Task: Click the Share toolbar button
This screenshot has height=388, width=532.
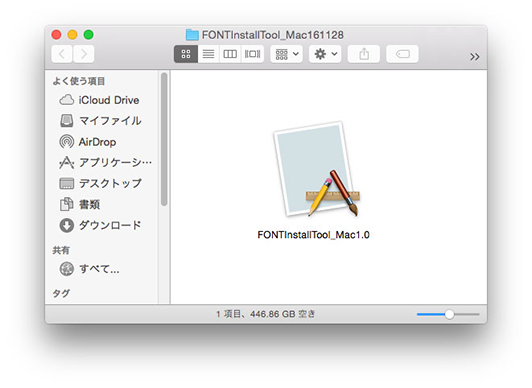Action: tap(364, 54)
